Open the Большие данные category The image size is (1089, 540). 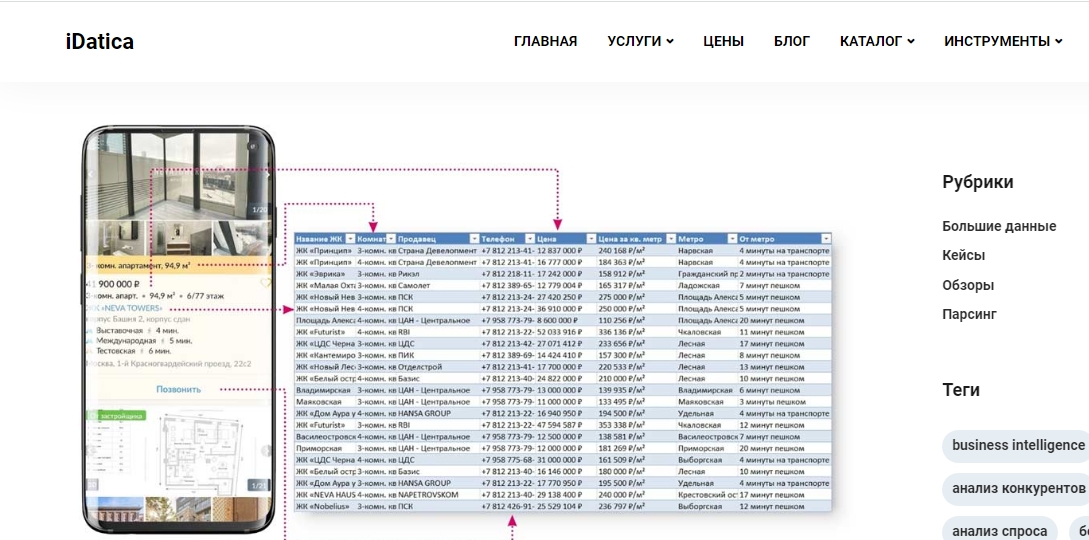point(999,226)
